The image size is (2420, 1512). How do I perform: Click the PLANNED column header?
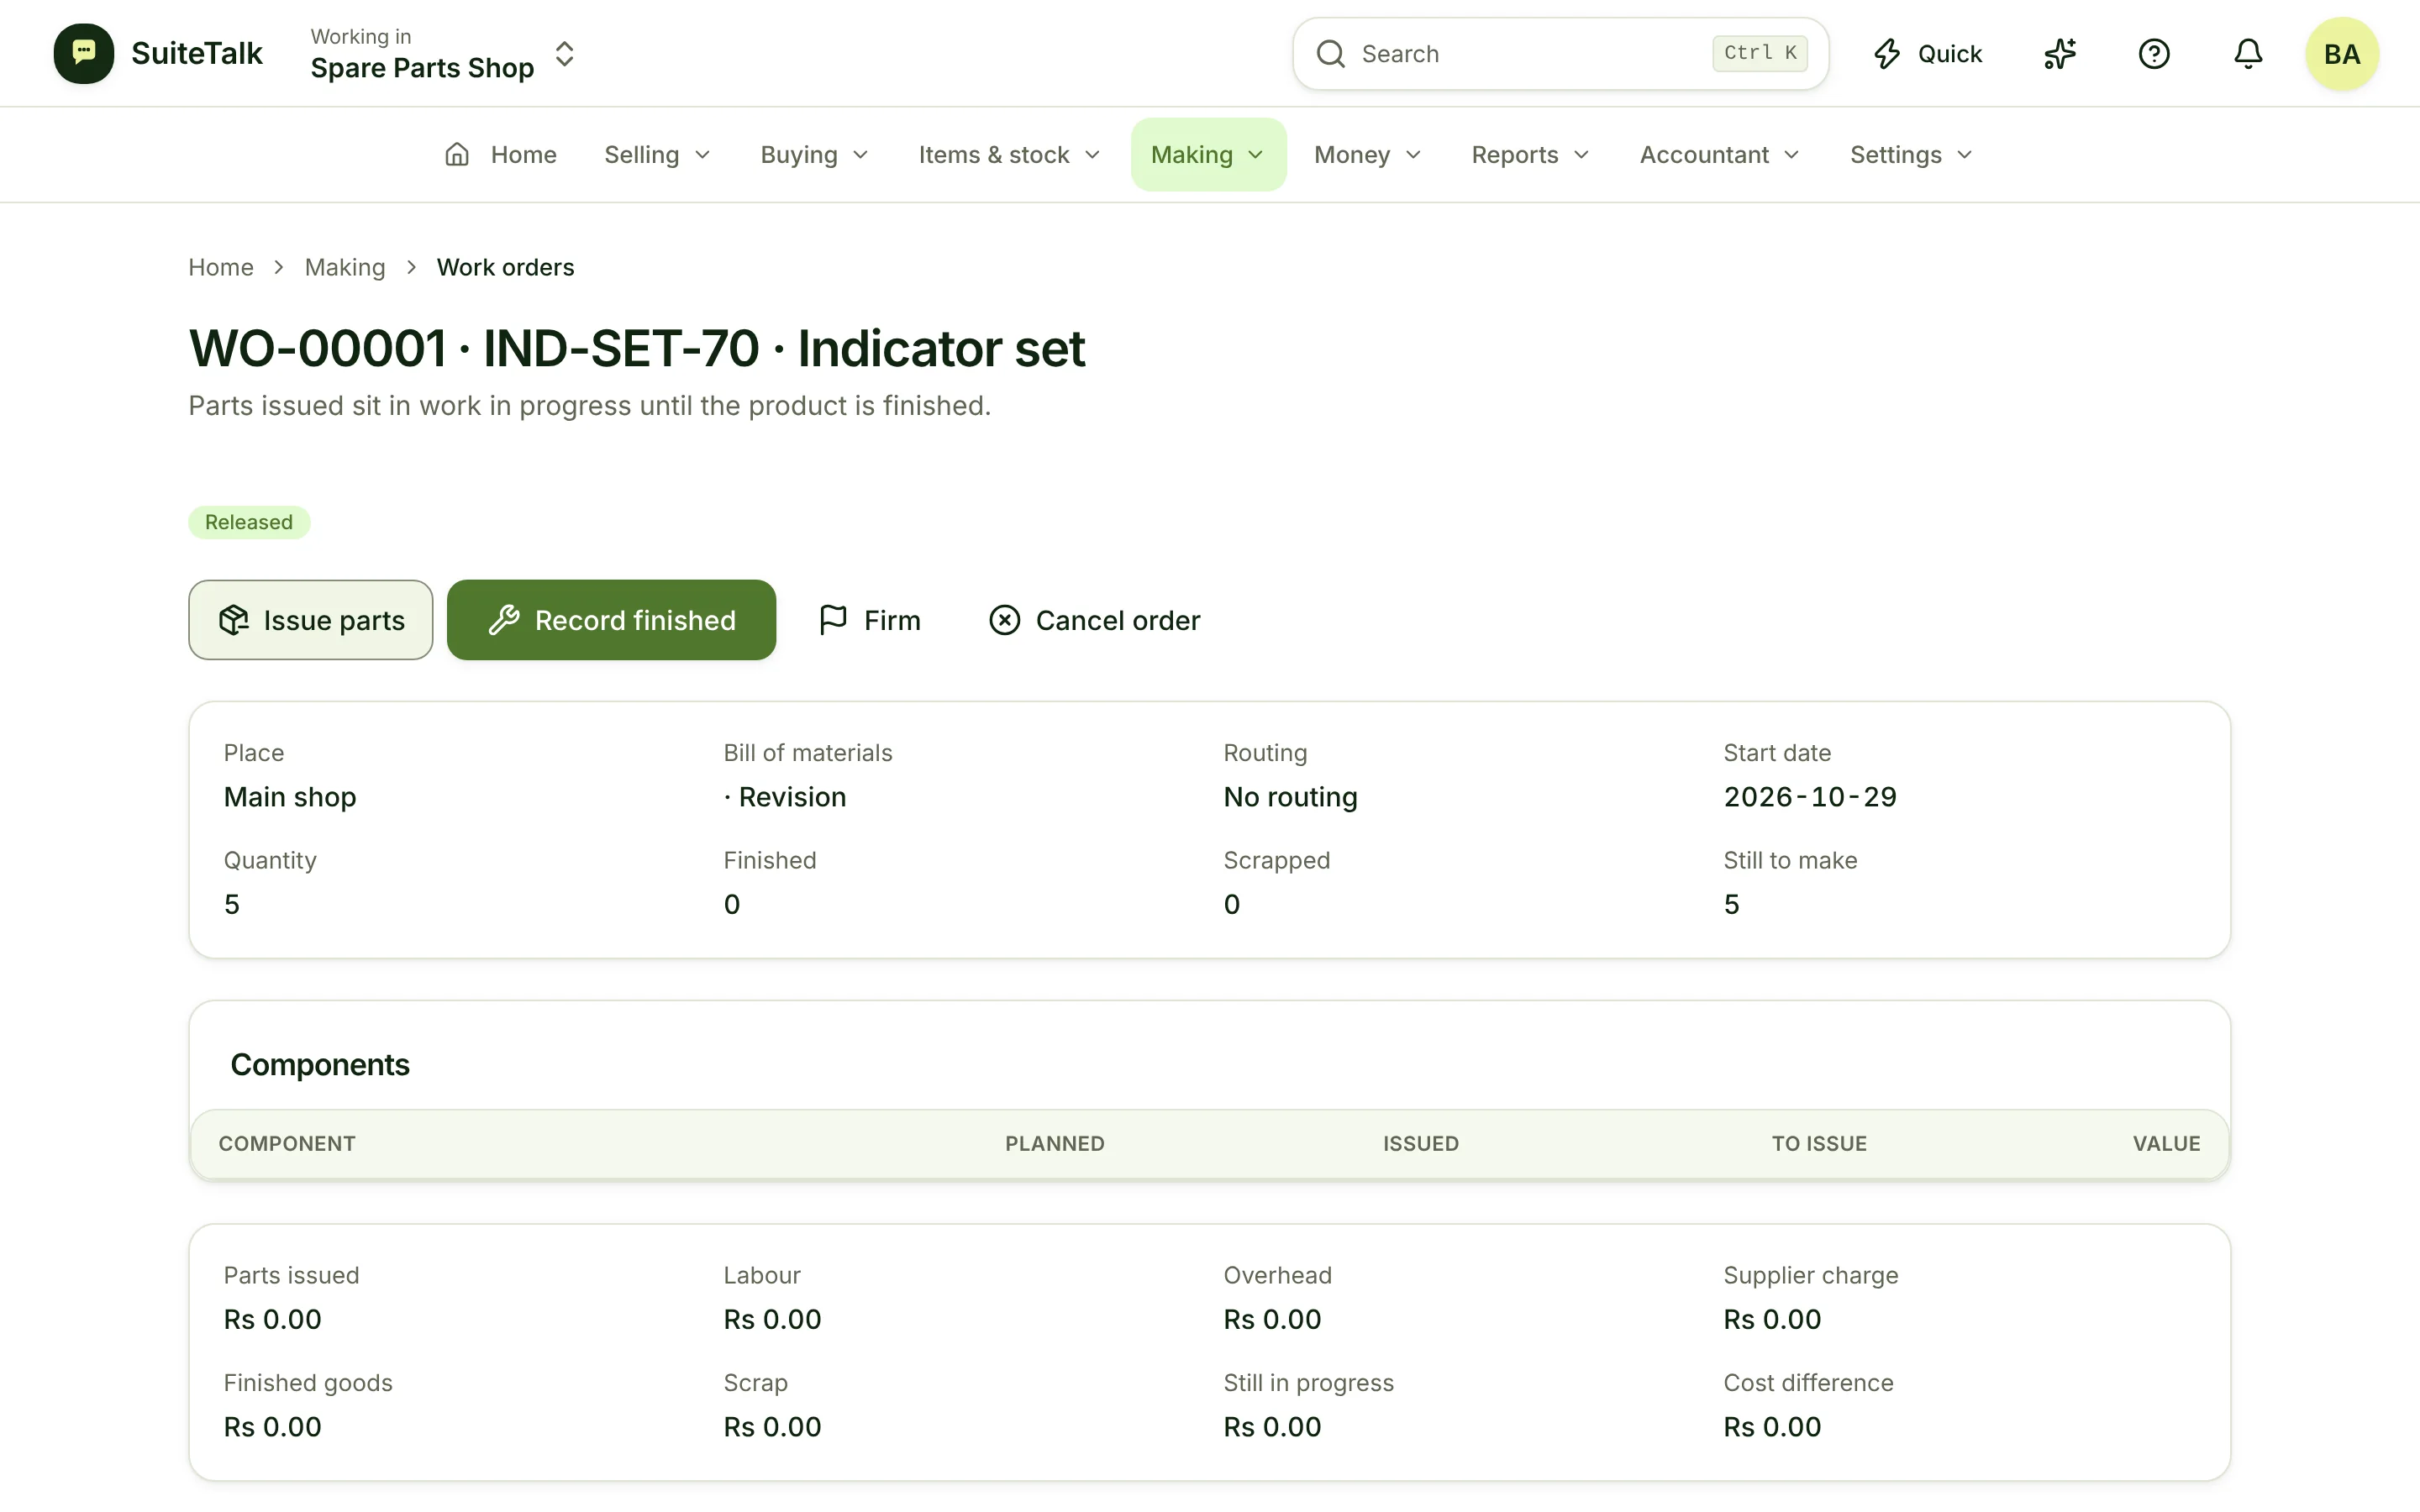coord(1054,1143)
